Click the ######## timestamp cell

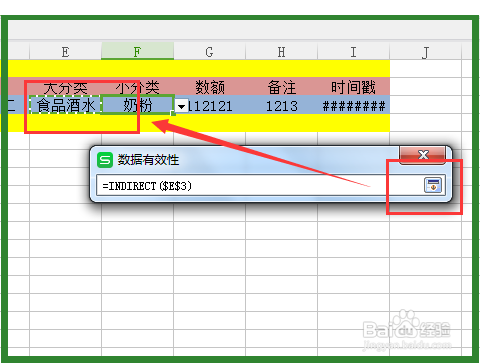coord(353,106)
